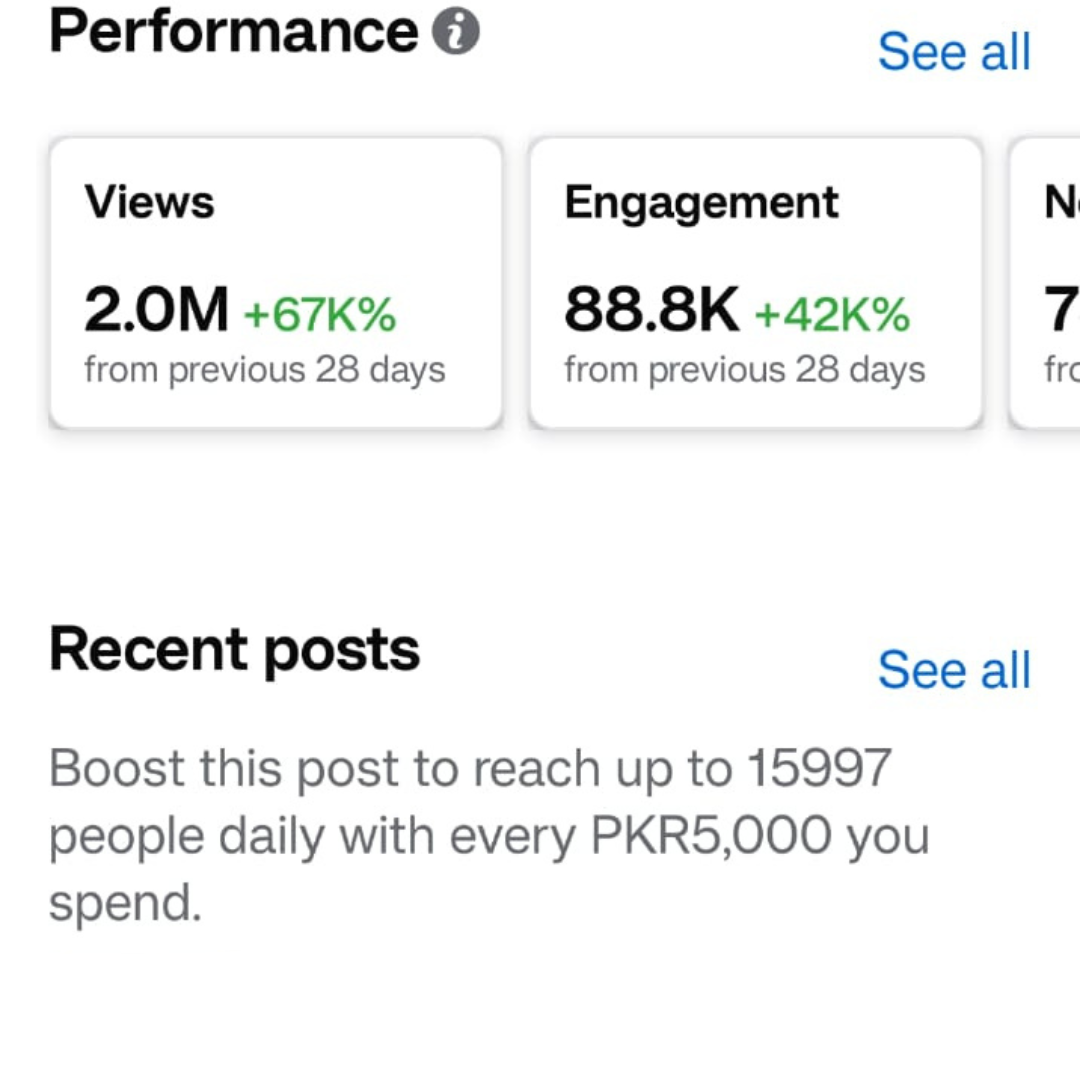Open the Views metric card
1080x1080 pixels.
point(276,283)
